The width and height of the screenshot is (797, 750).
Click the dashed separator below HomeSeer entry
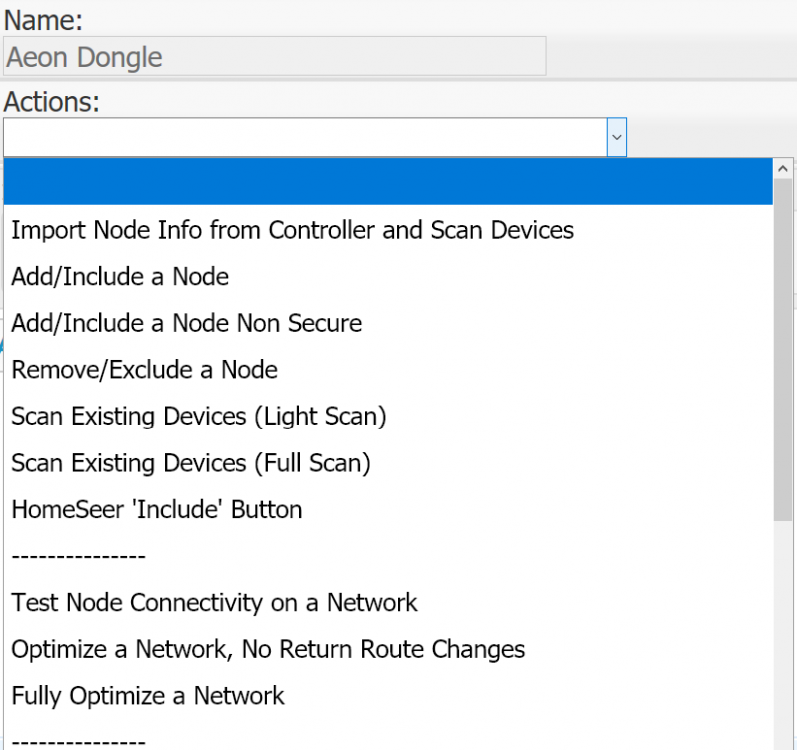pos(78,556)
